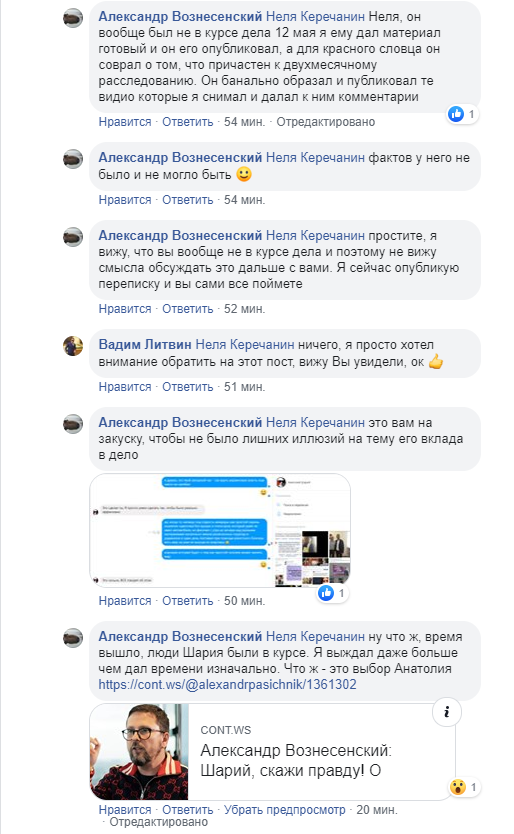Open Вадим Литвин's name link

coord(145,345)
